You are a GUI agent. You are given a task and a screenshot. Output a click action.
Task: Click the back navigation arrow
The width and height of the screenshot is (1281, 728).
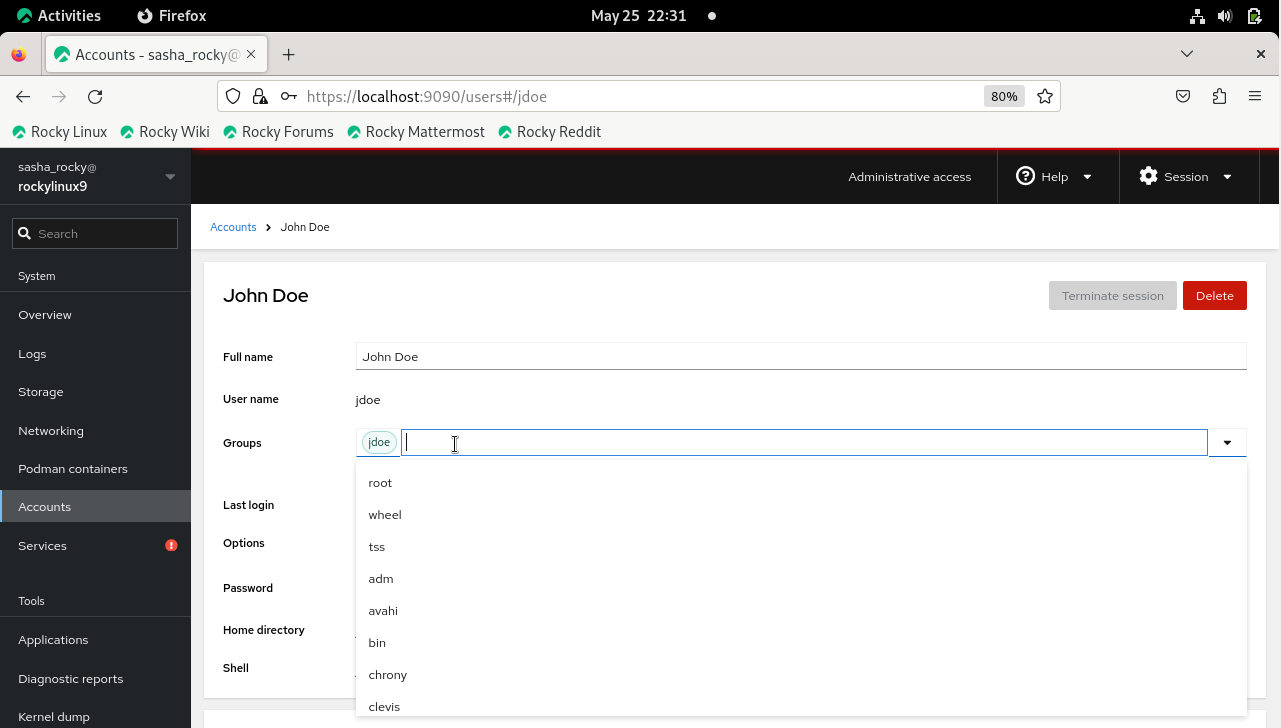pos(23,97)
